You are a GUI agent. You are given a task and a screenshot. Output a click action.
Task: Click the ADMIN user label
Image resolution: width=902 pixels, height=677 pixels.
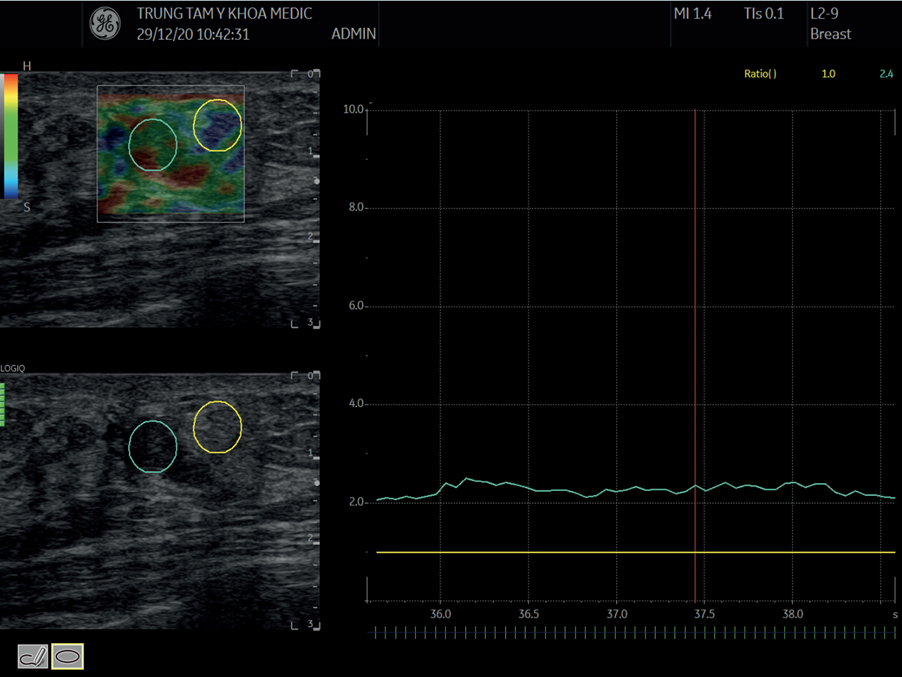tap(353, 34)
